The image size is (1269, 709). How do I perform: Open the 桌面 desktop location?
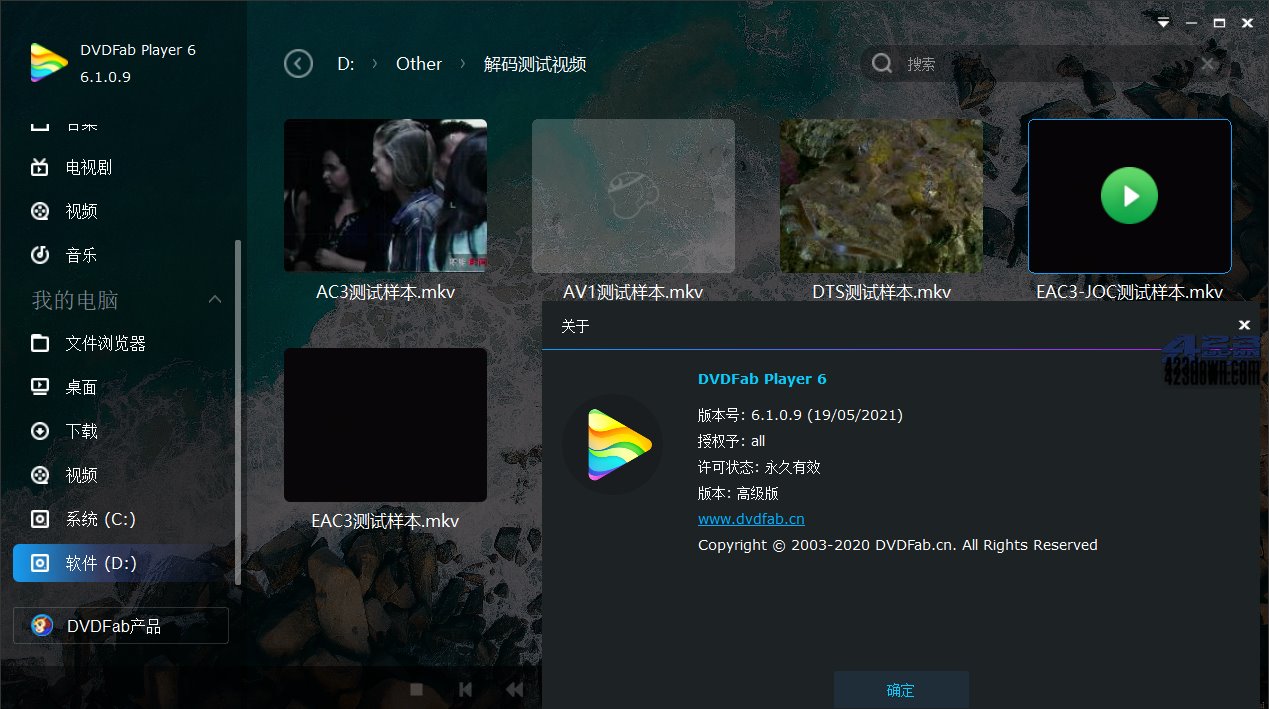tap(80, 387)
